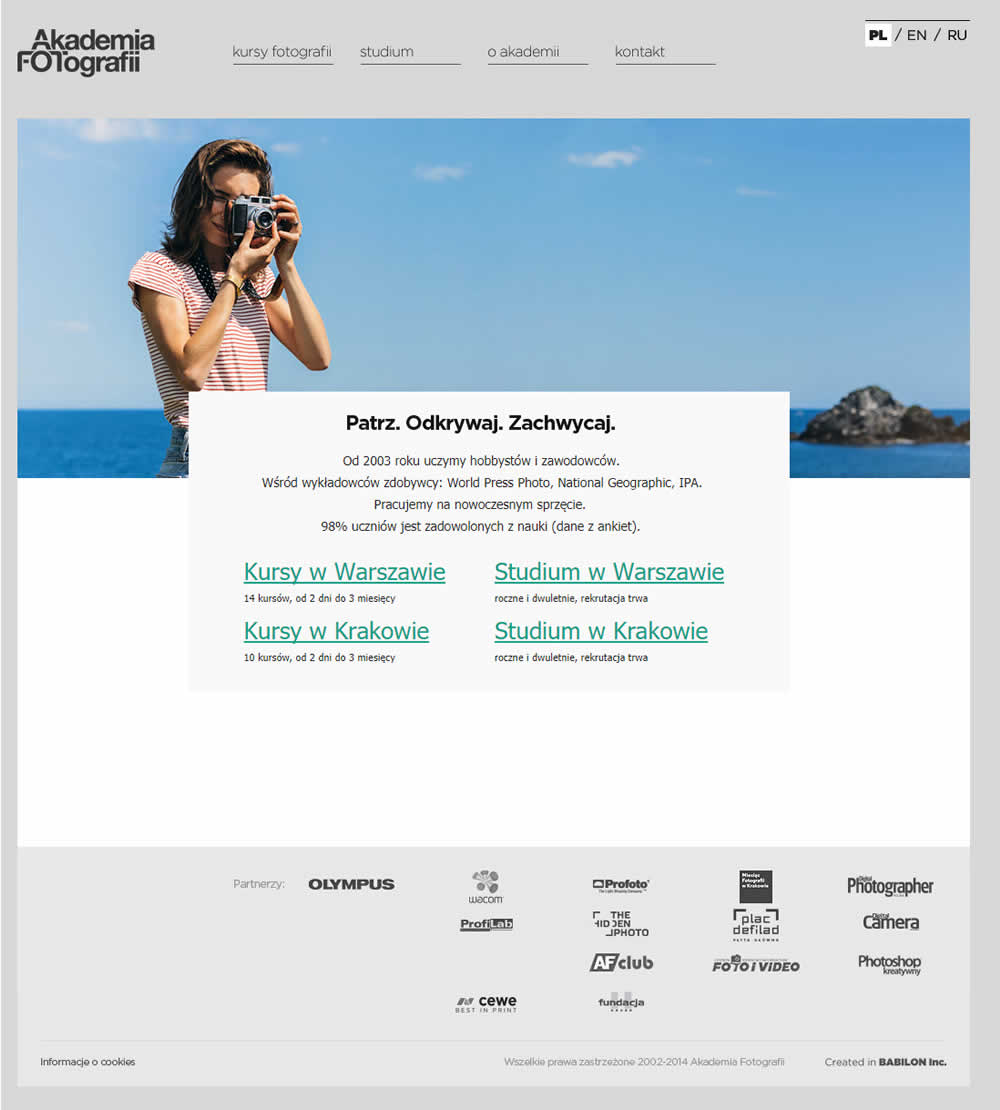Click the Digital Photographer logo
The width and height of the screenshot is (1000, 1110).
[890, 886]
